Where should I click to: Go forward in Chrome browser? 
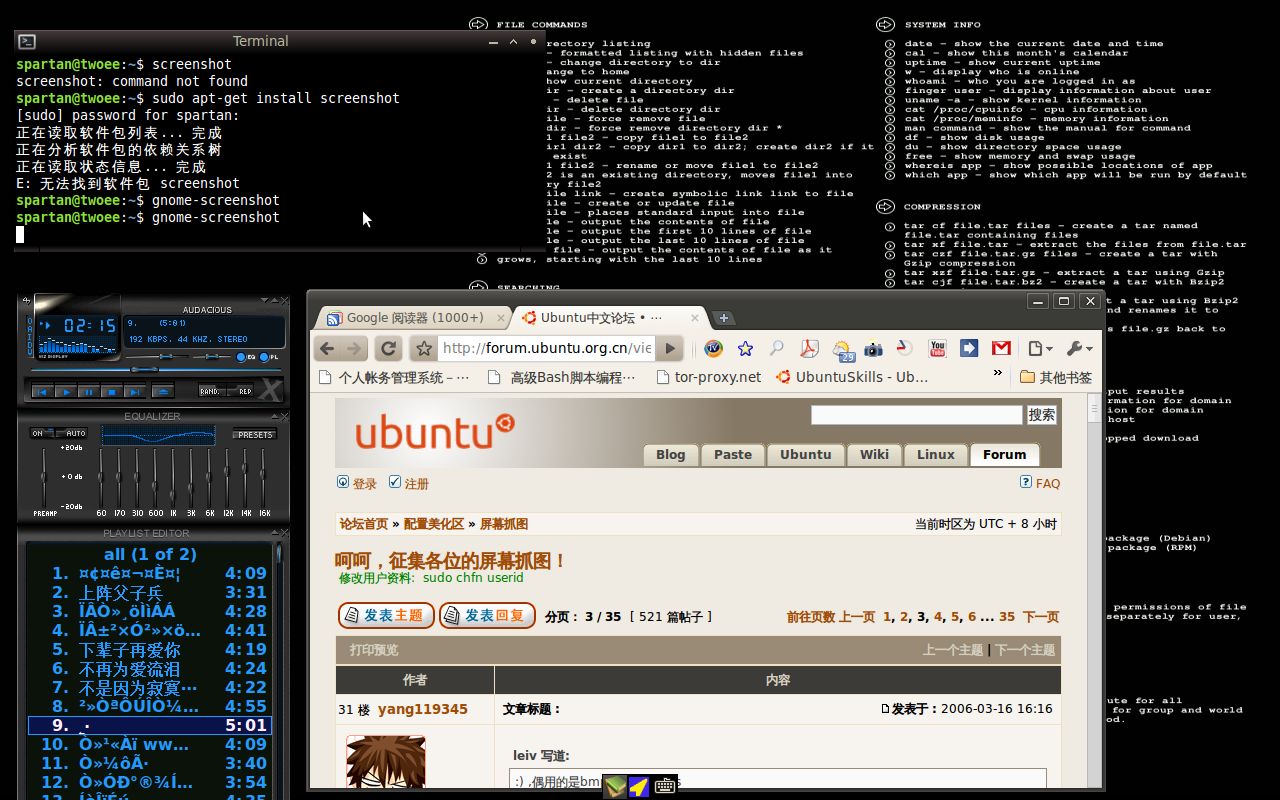[355, 348]
